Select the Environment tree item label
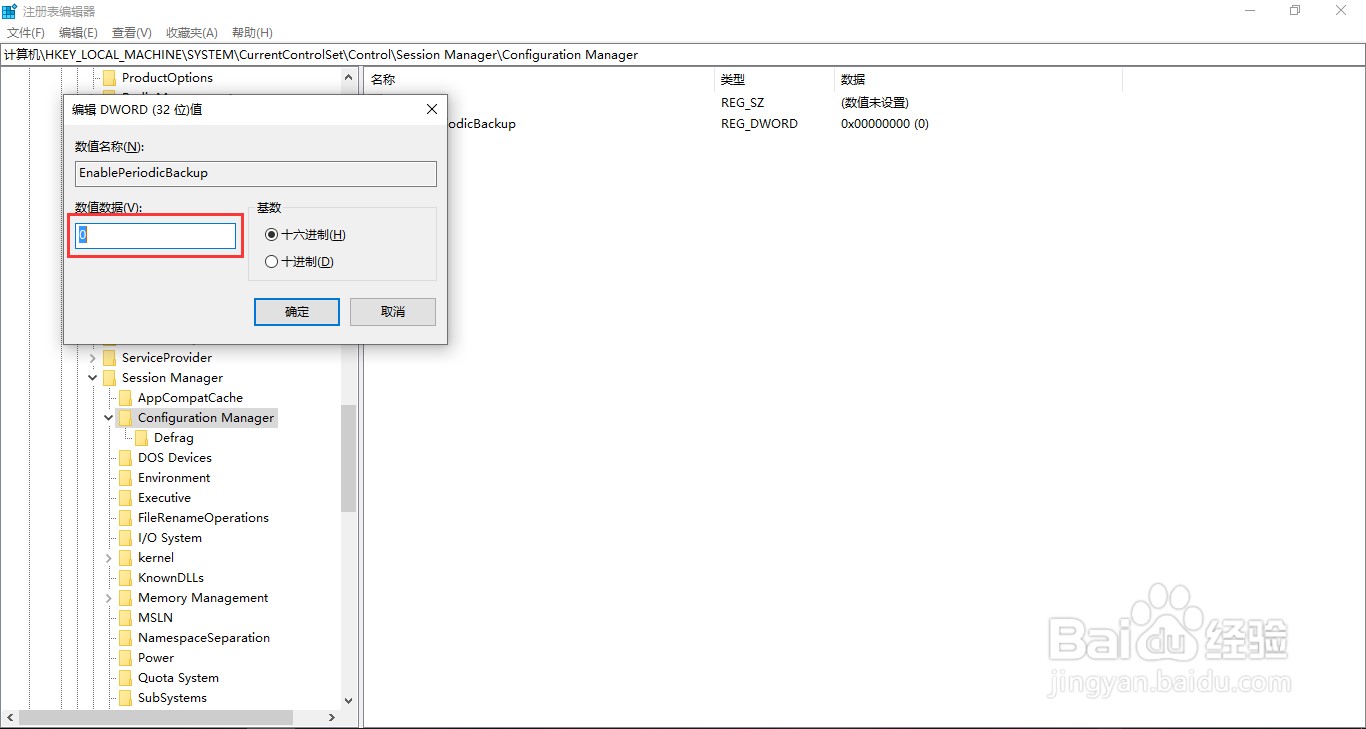The width and height of the screenshot is (1366, 729). [174, 478]
